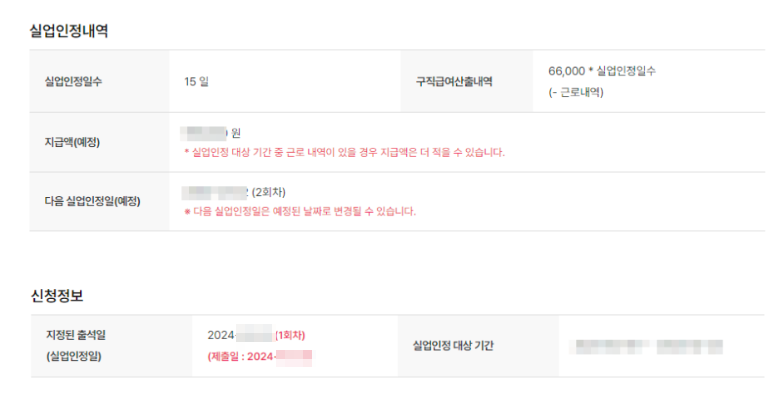
Task: Click the 2024 attendance date value
Action: click(240, 335)
